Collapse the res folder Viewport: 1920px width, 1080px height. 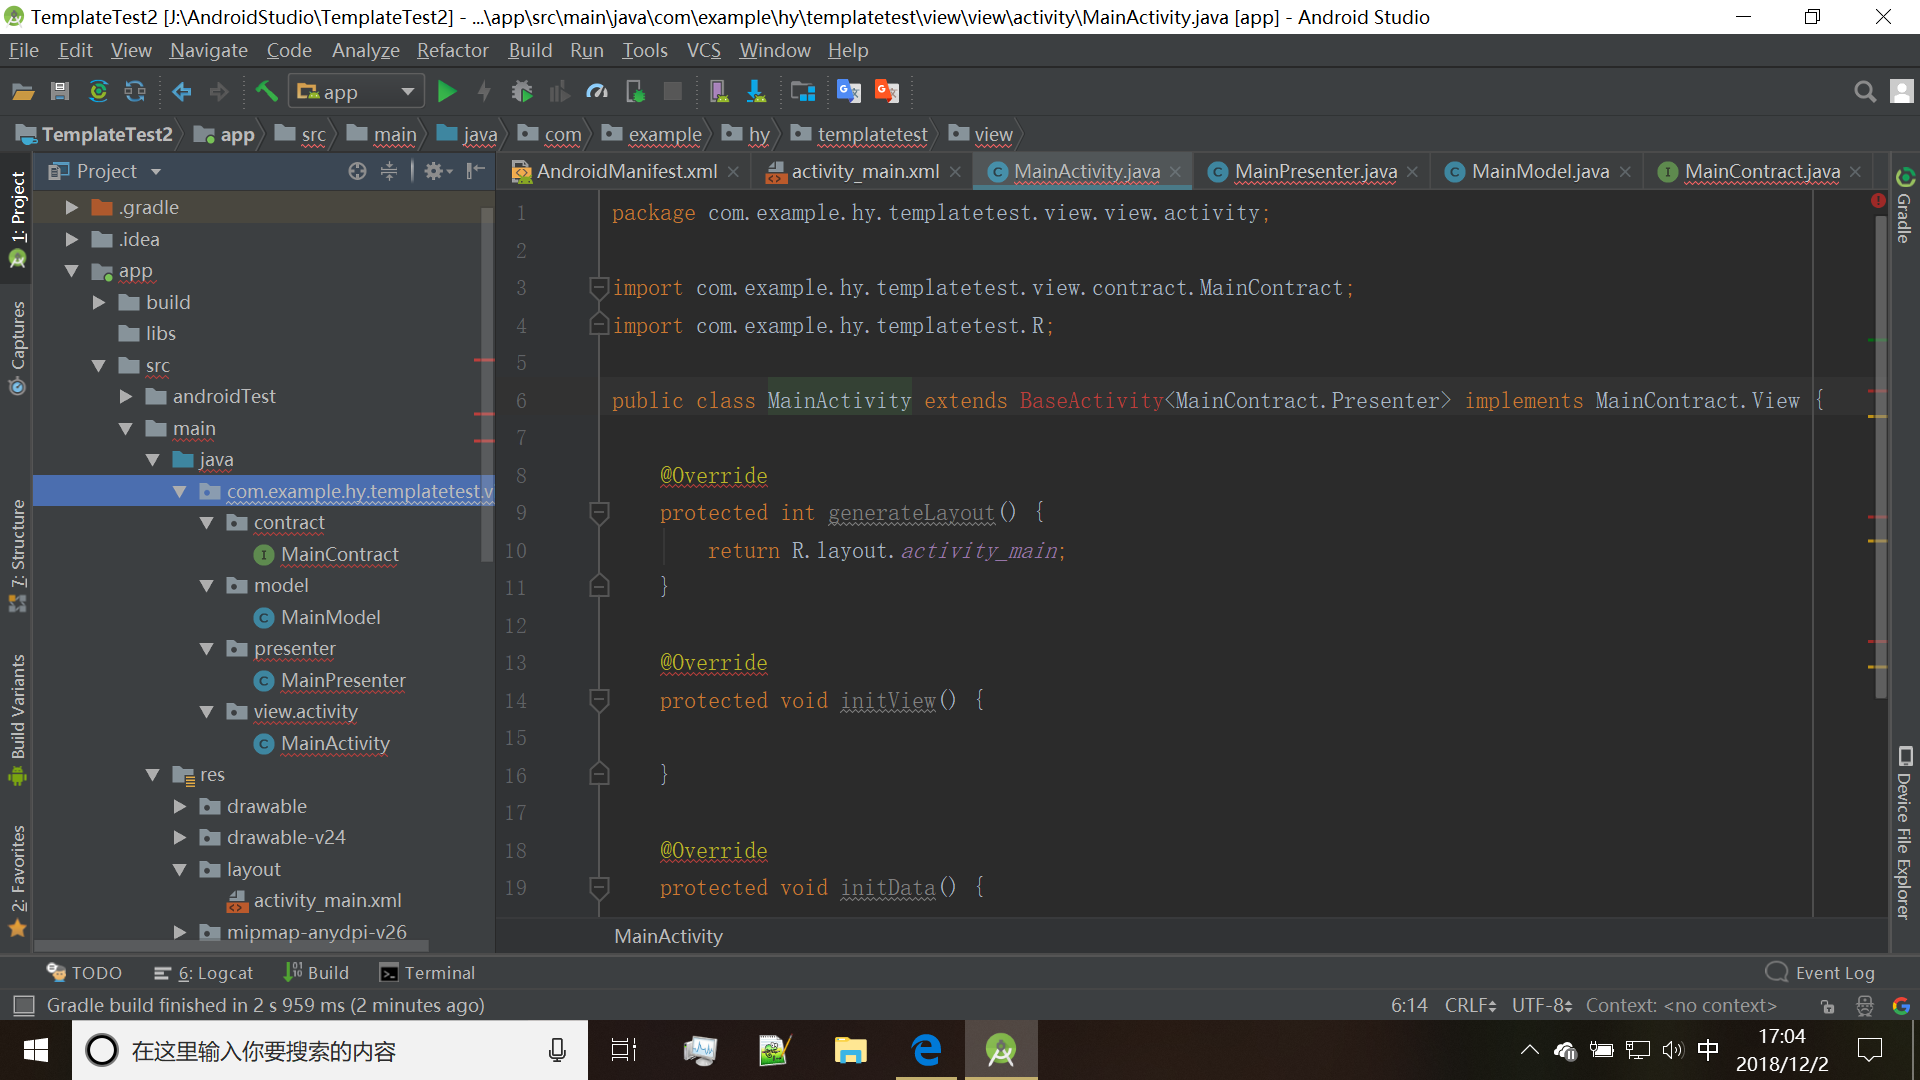click(153, 775)
